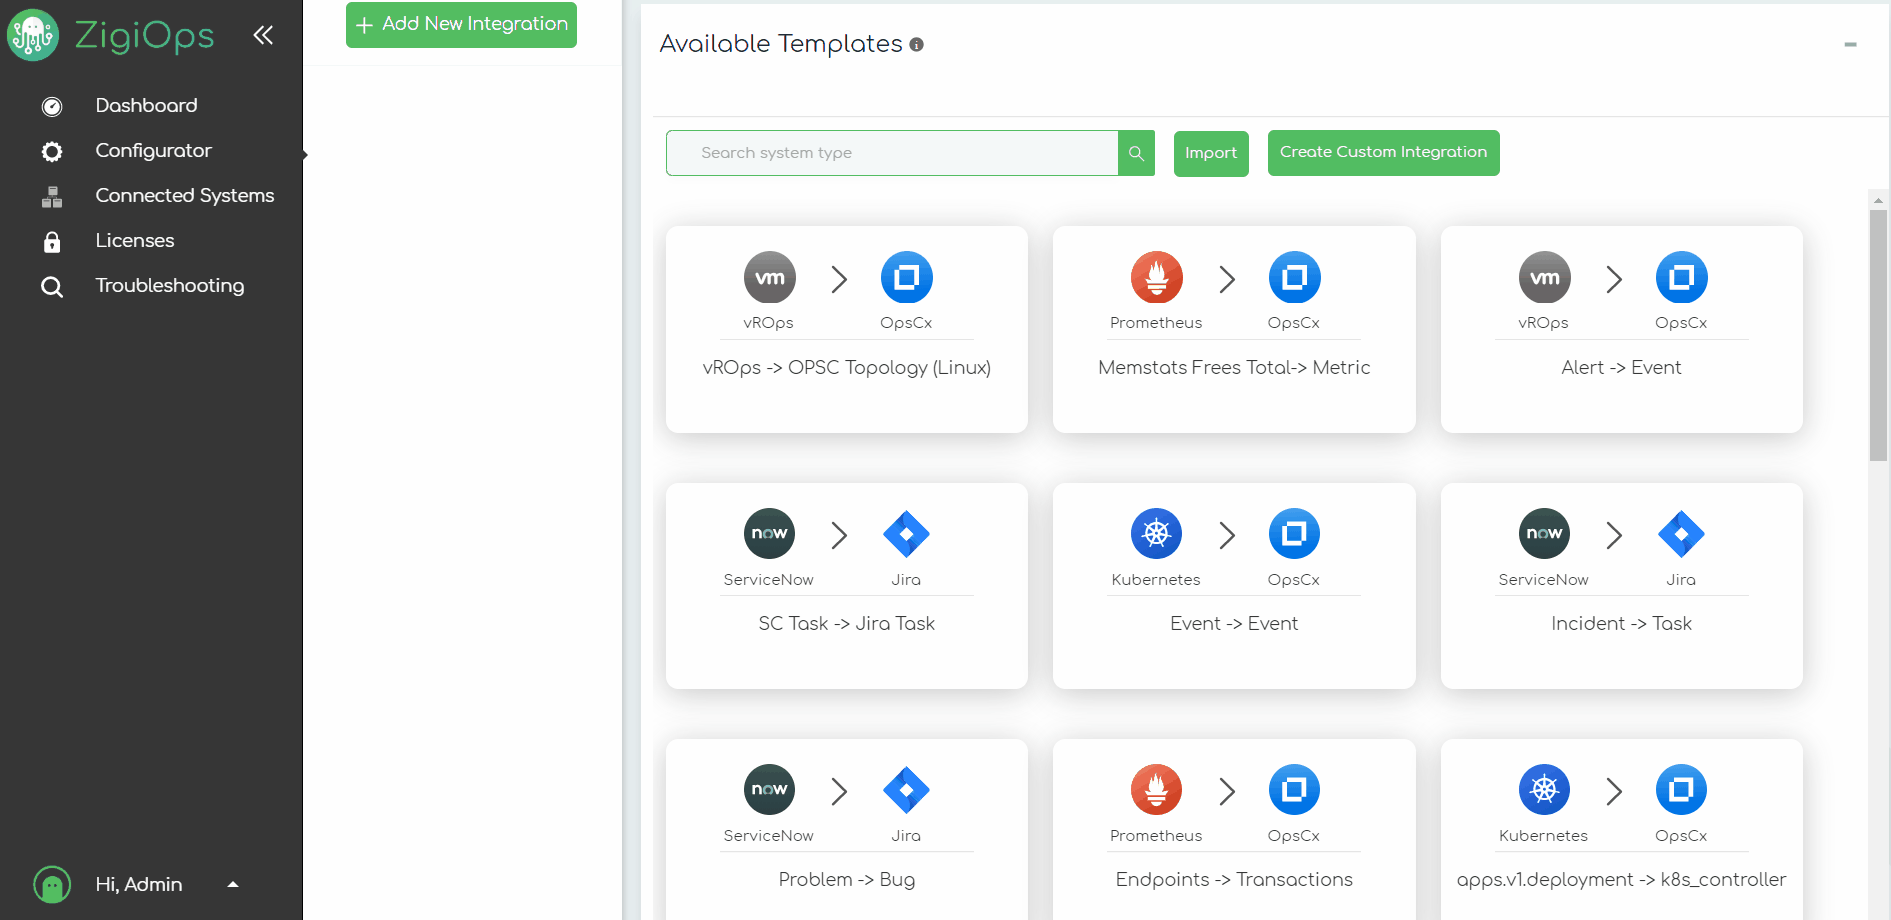Select the Kubernetes icon on Event -> Event template
Image resolution: width=1891 pixels, height=920 pixels.
(1155, 533)
